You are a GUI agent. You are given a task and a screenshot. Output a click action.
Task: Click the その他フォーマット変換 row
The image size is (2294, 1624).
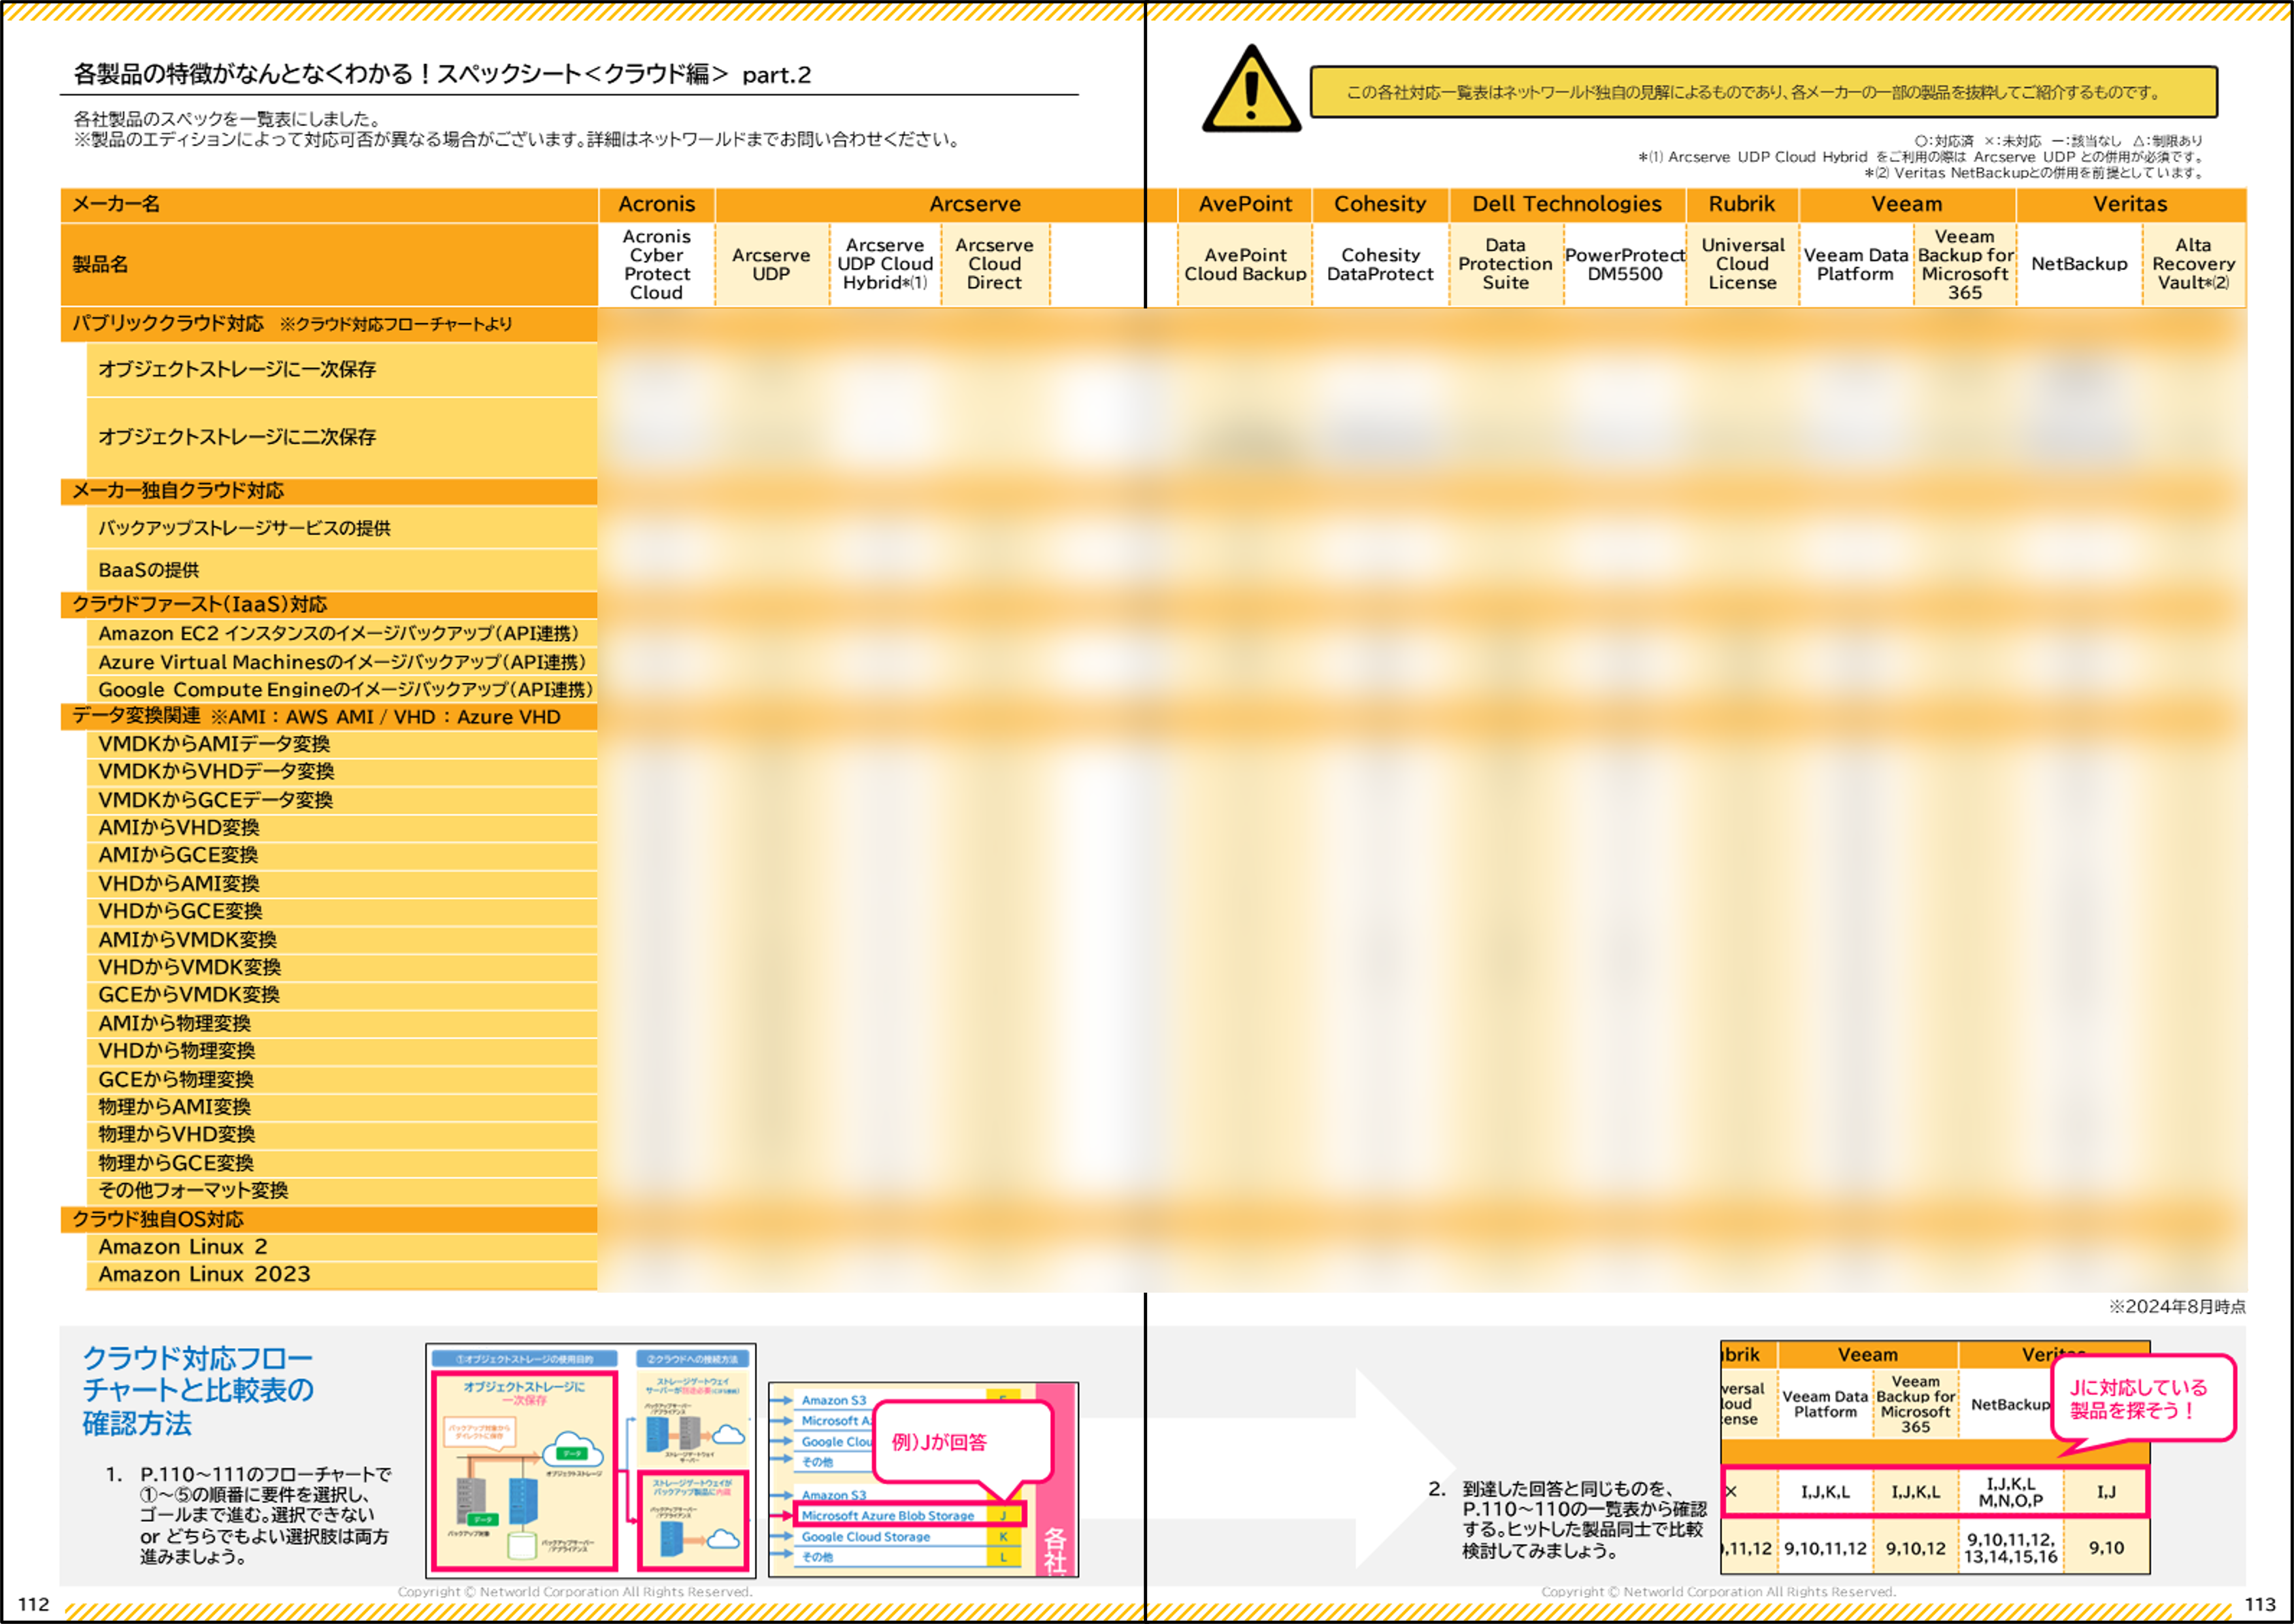(342, 1191)
